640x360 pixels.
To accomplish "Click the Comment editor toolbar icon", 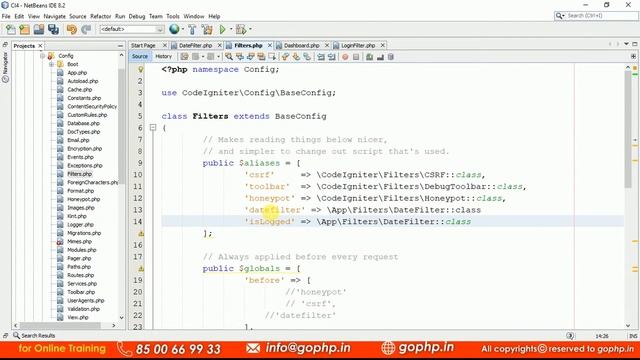I will point(369,57).
